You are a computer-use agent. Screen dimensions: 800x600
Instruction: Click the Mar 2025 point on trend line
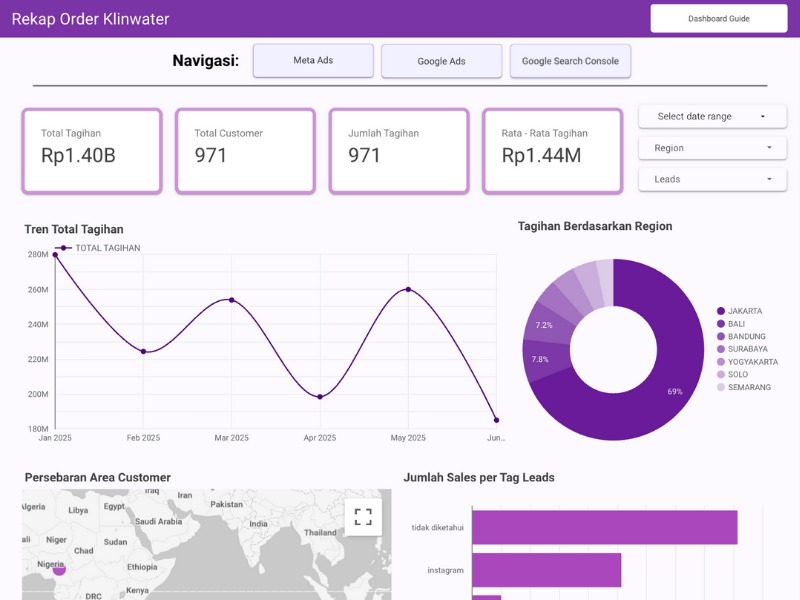232,300
